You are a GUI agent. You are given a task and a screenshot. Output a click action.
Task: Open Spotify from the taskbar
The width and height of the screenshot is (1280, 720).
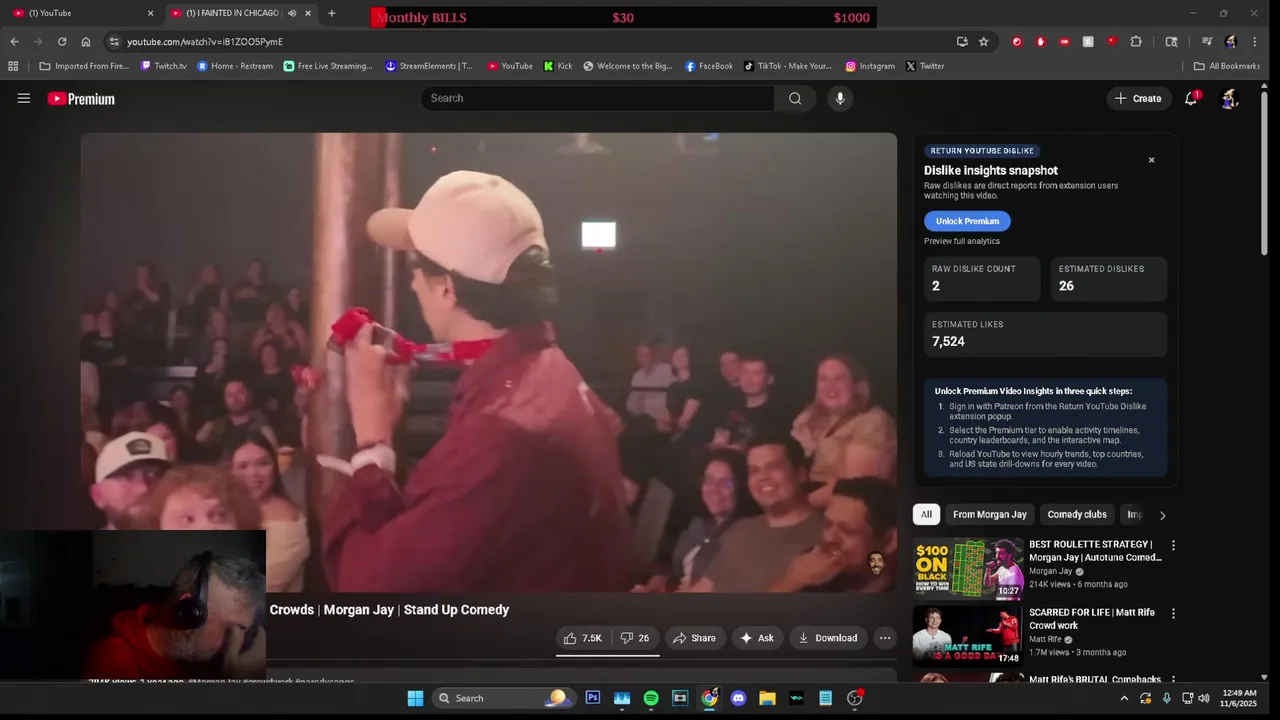pyautogui.click(x=651, y=698)
